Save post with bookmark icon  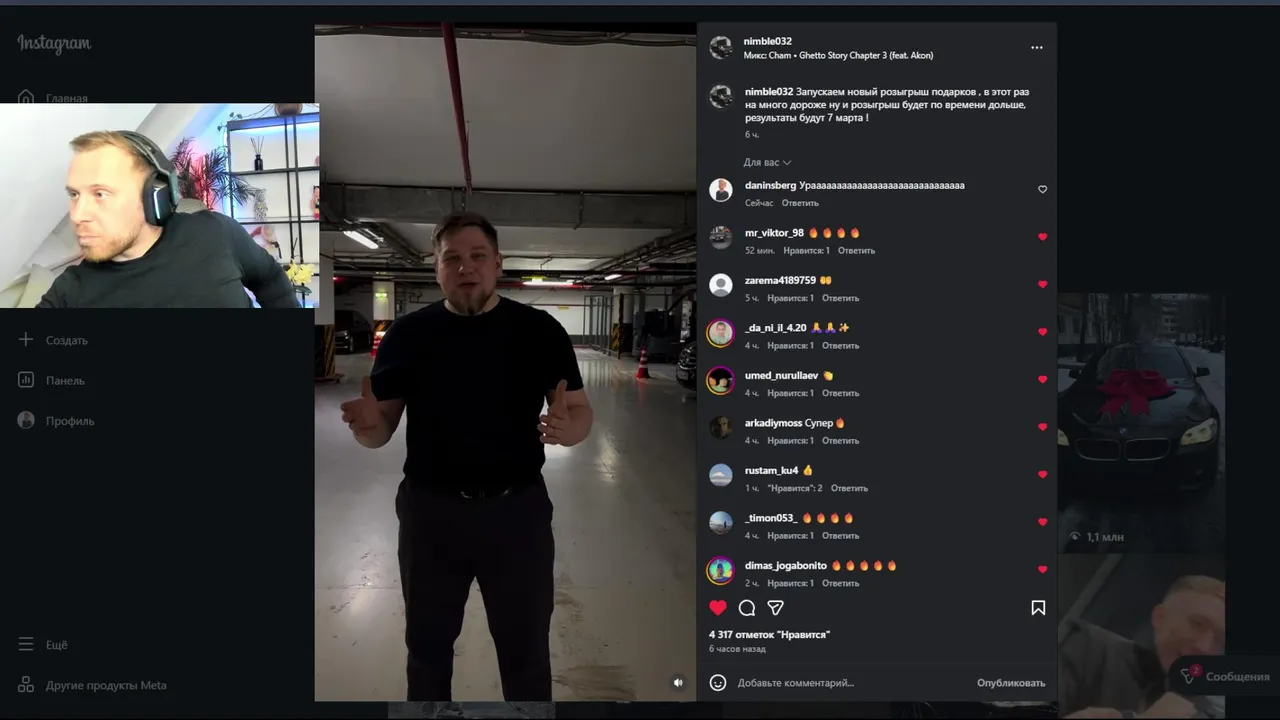coord(1038,607)
